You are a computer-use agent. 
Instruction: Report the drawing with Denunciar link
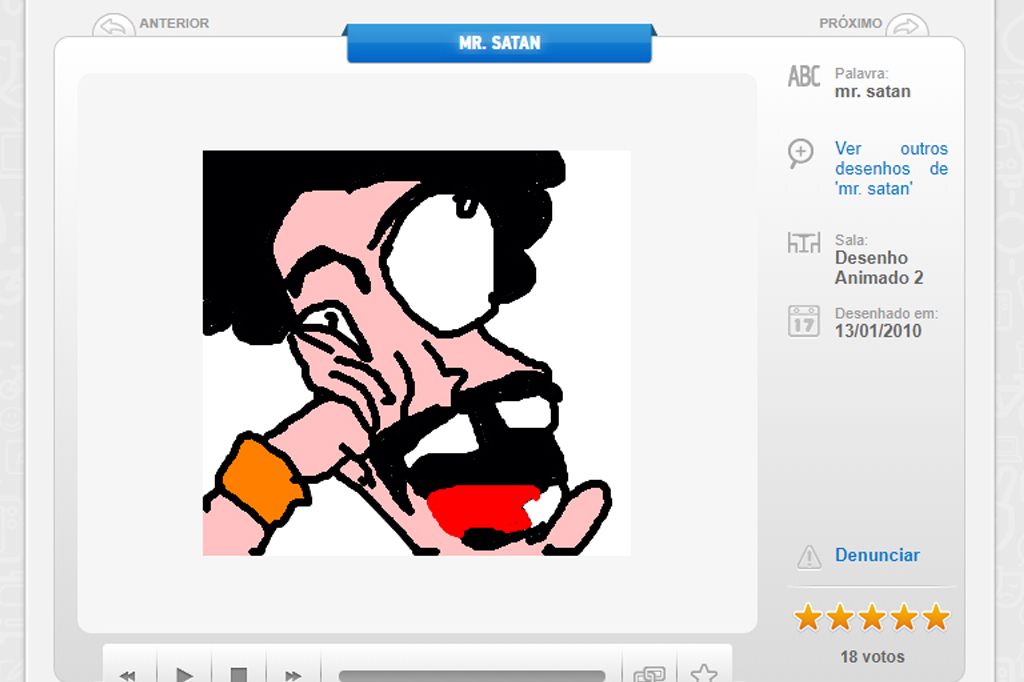pos(877,555)
